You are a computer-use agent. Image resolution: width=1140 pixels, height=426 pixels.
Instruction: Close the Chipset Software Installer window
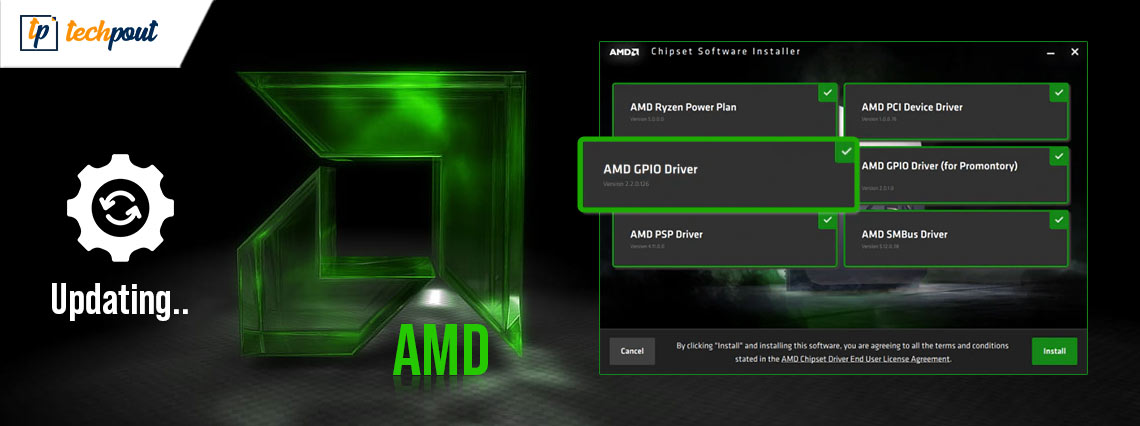1075,52
